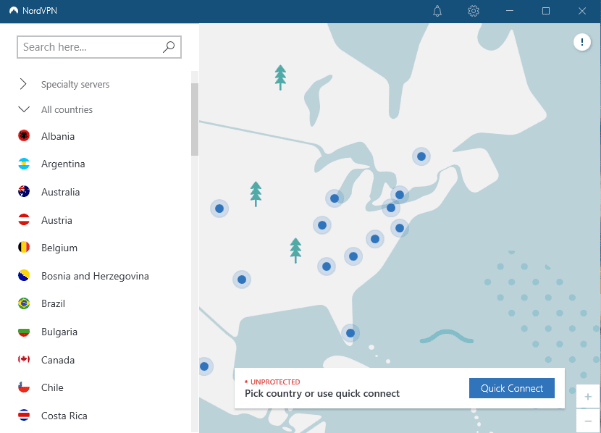601x433 pixels.
Task: Click the northernmost server pin on map
Action: [421, 156]
